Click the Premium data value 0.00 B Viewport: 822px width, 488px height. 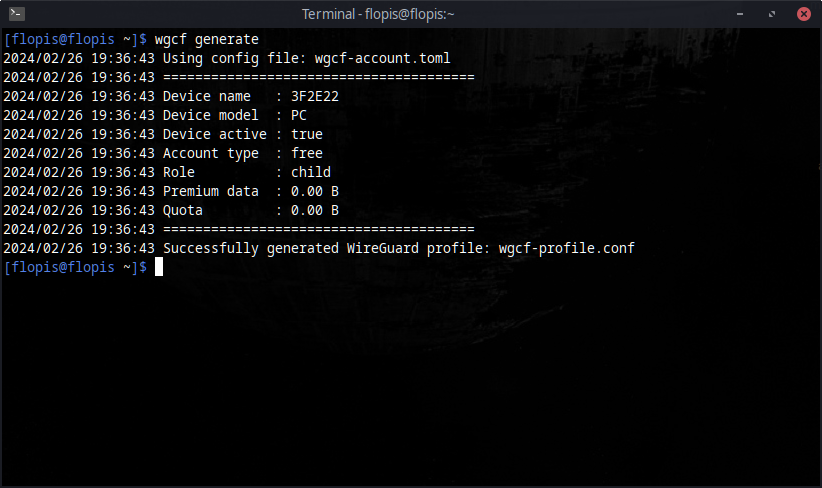[x=315, y=191]
